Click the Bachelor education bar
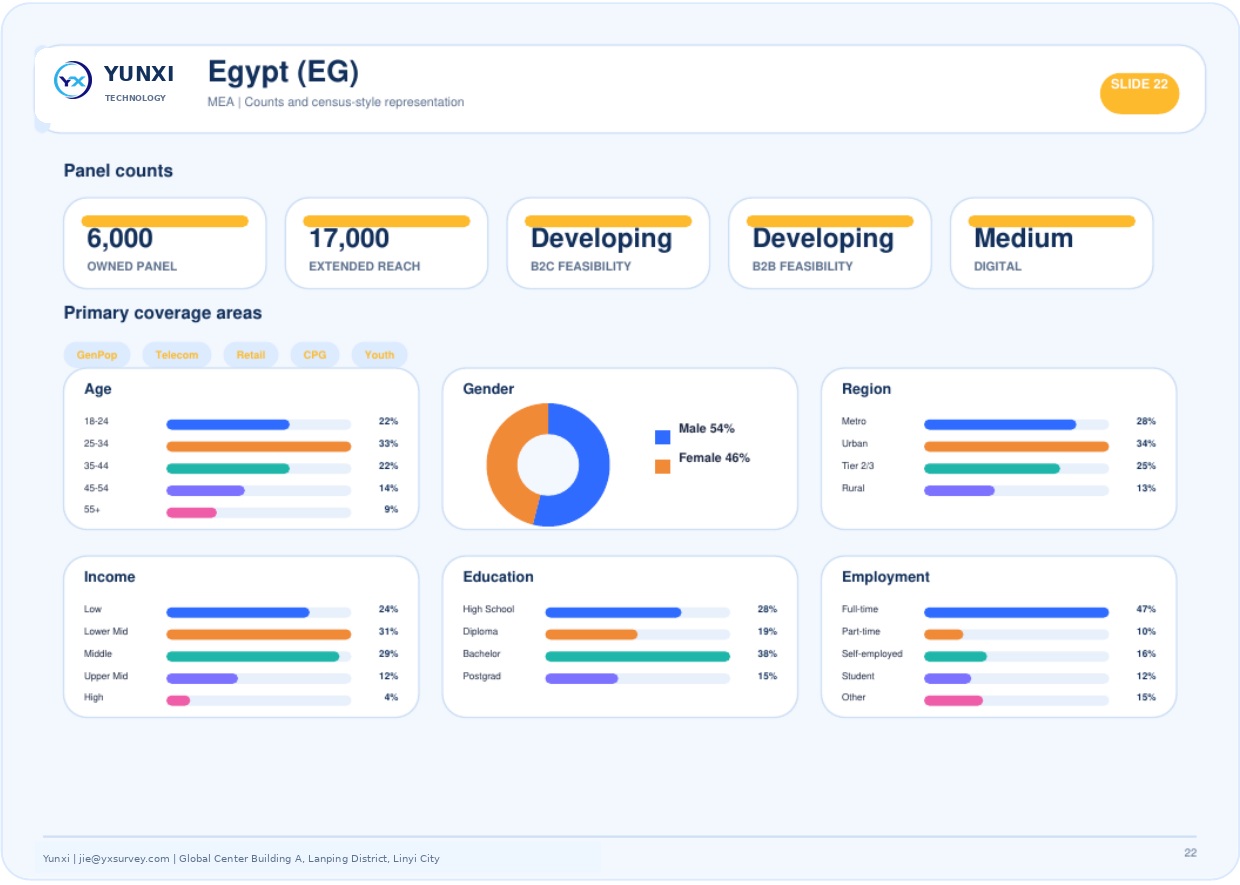 coord(637,656)
